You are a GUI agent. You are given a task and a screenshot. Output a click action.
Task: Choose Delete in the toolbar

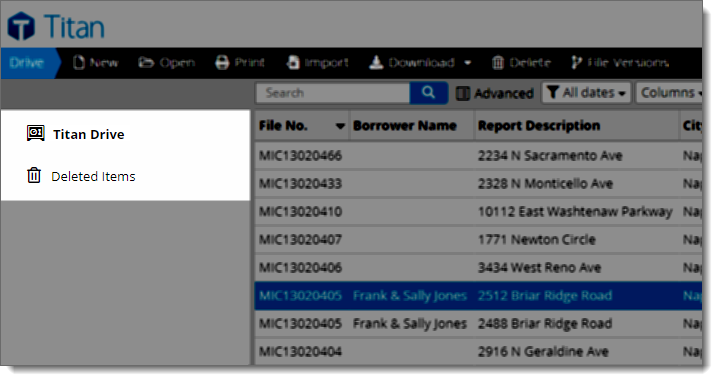(530, 62)
